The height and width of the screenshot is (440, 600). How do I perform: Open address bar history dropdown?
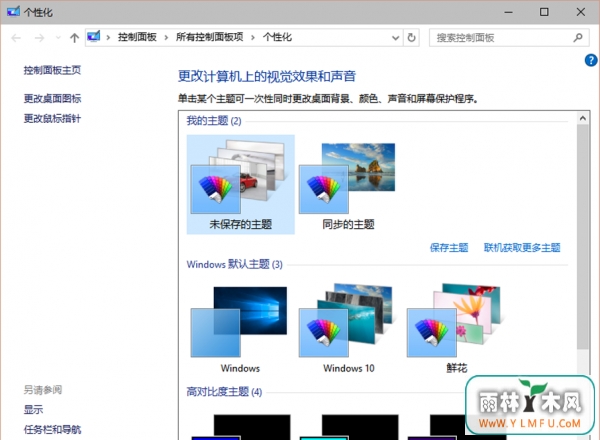click(x=396, y=38)
